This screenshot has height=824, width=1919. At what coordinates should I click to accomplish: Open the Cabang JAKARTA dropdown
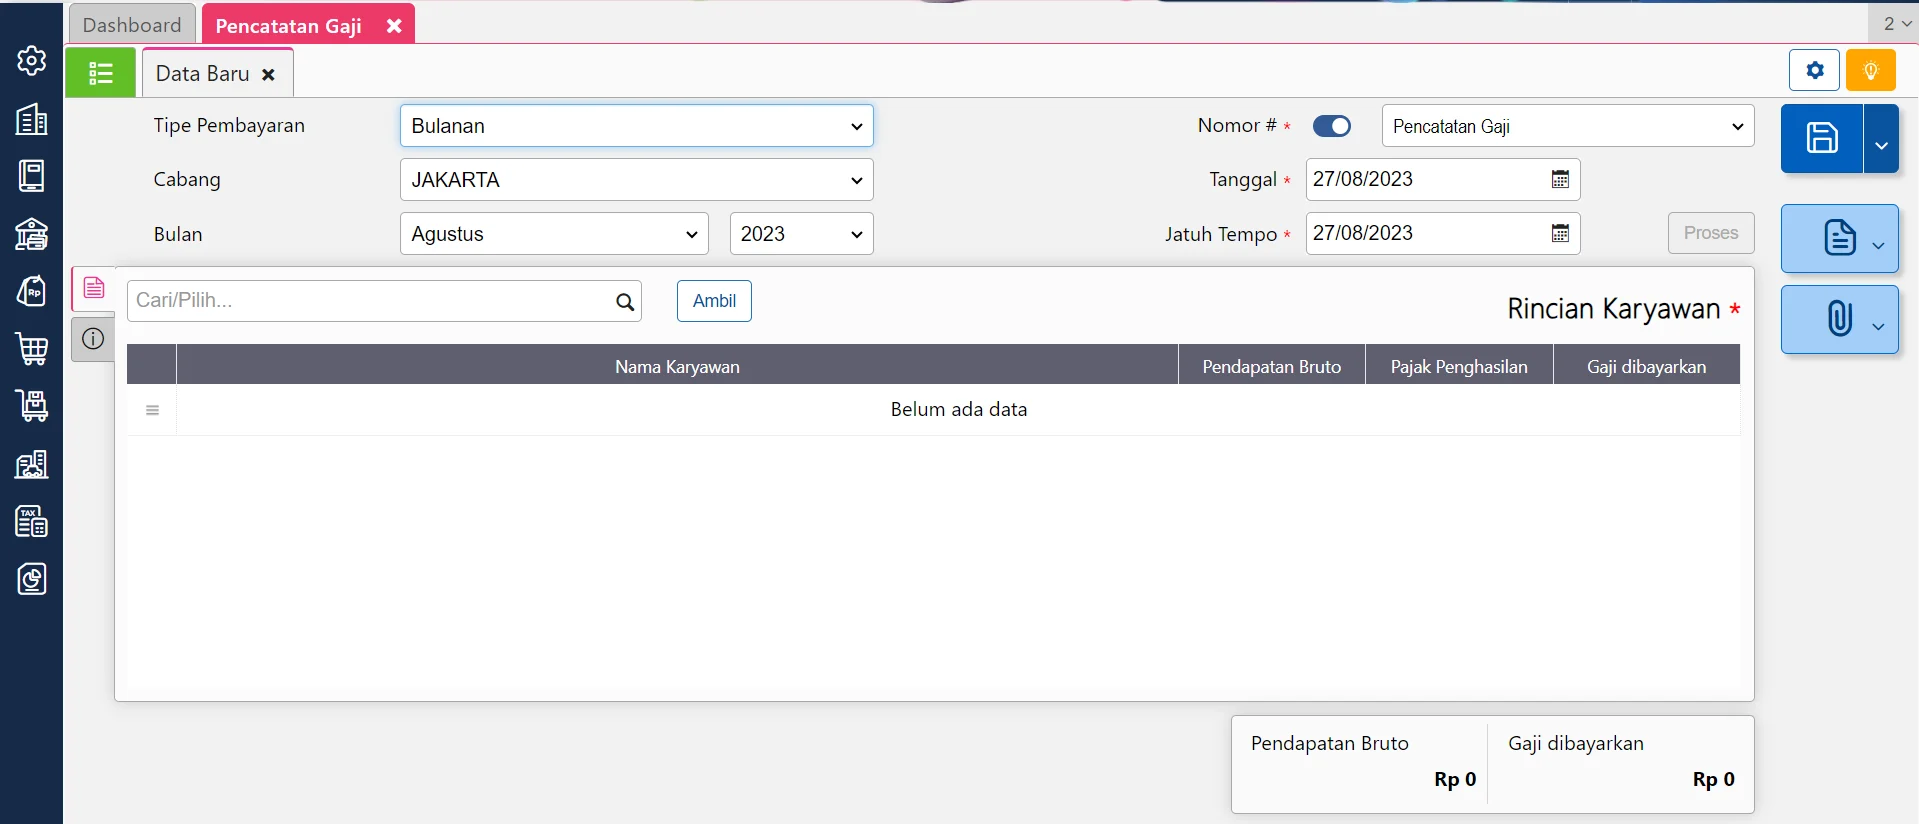coord(636,180)
